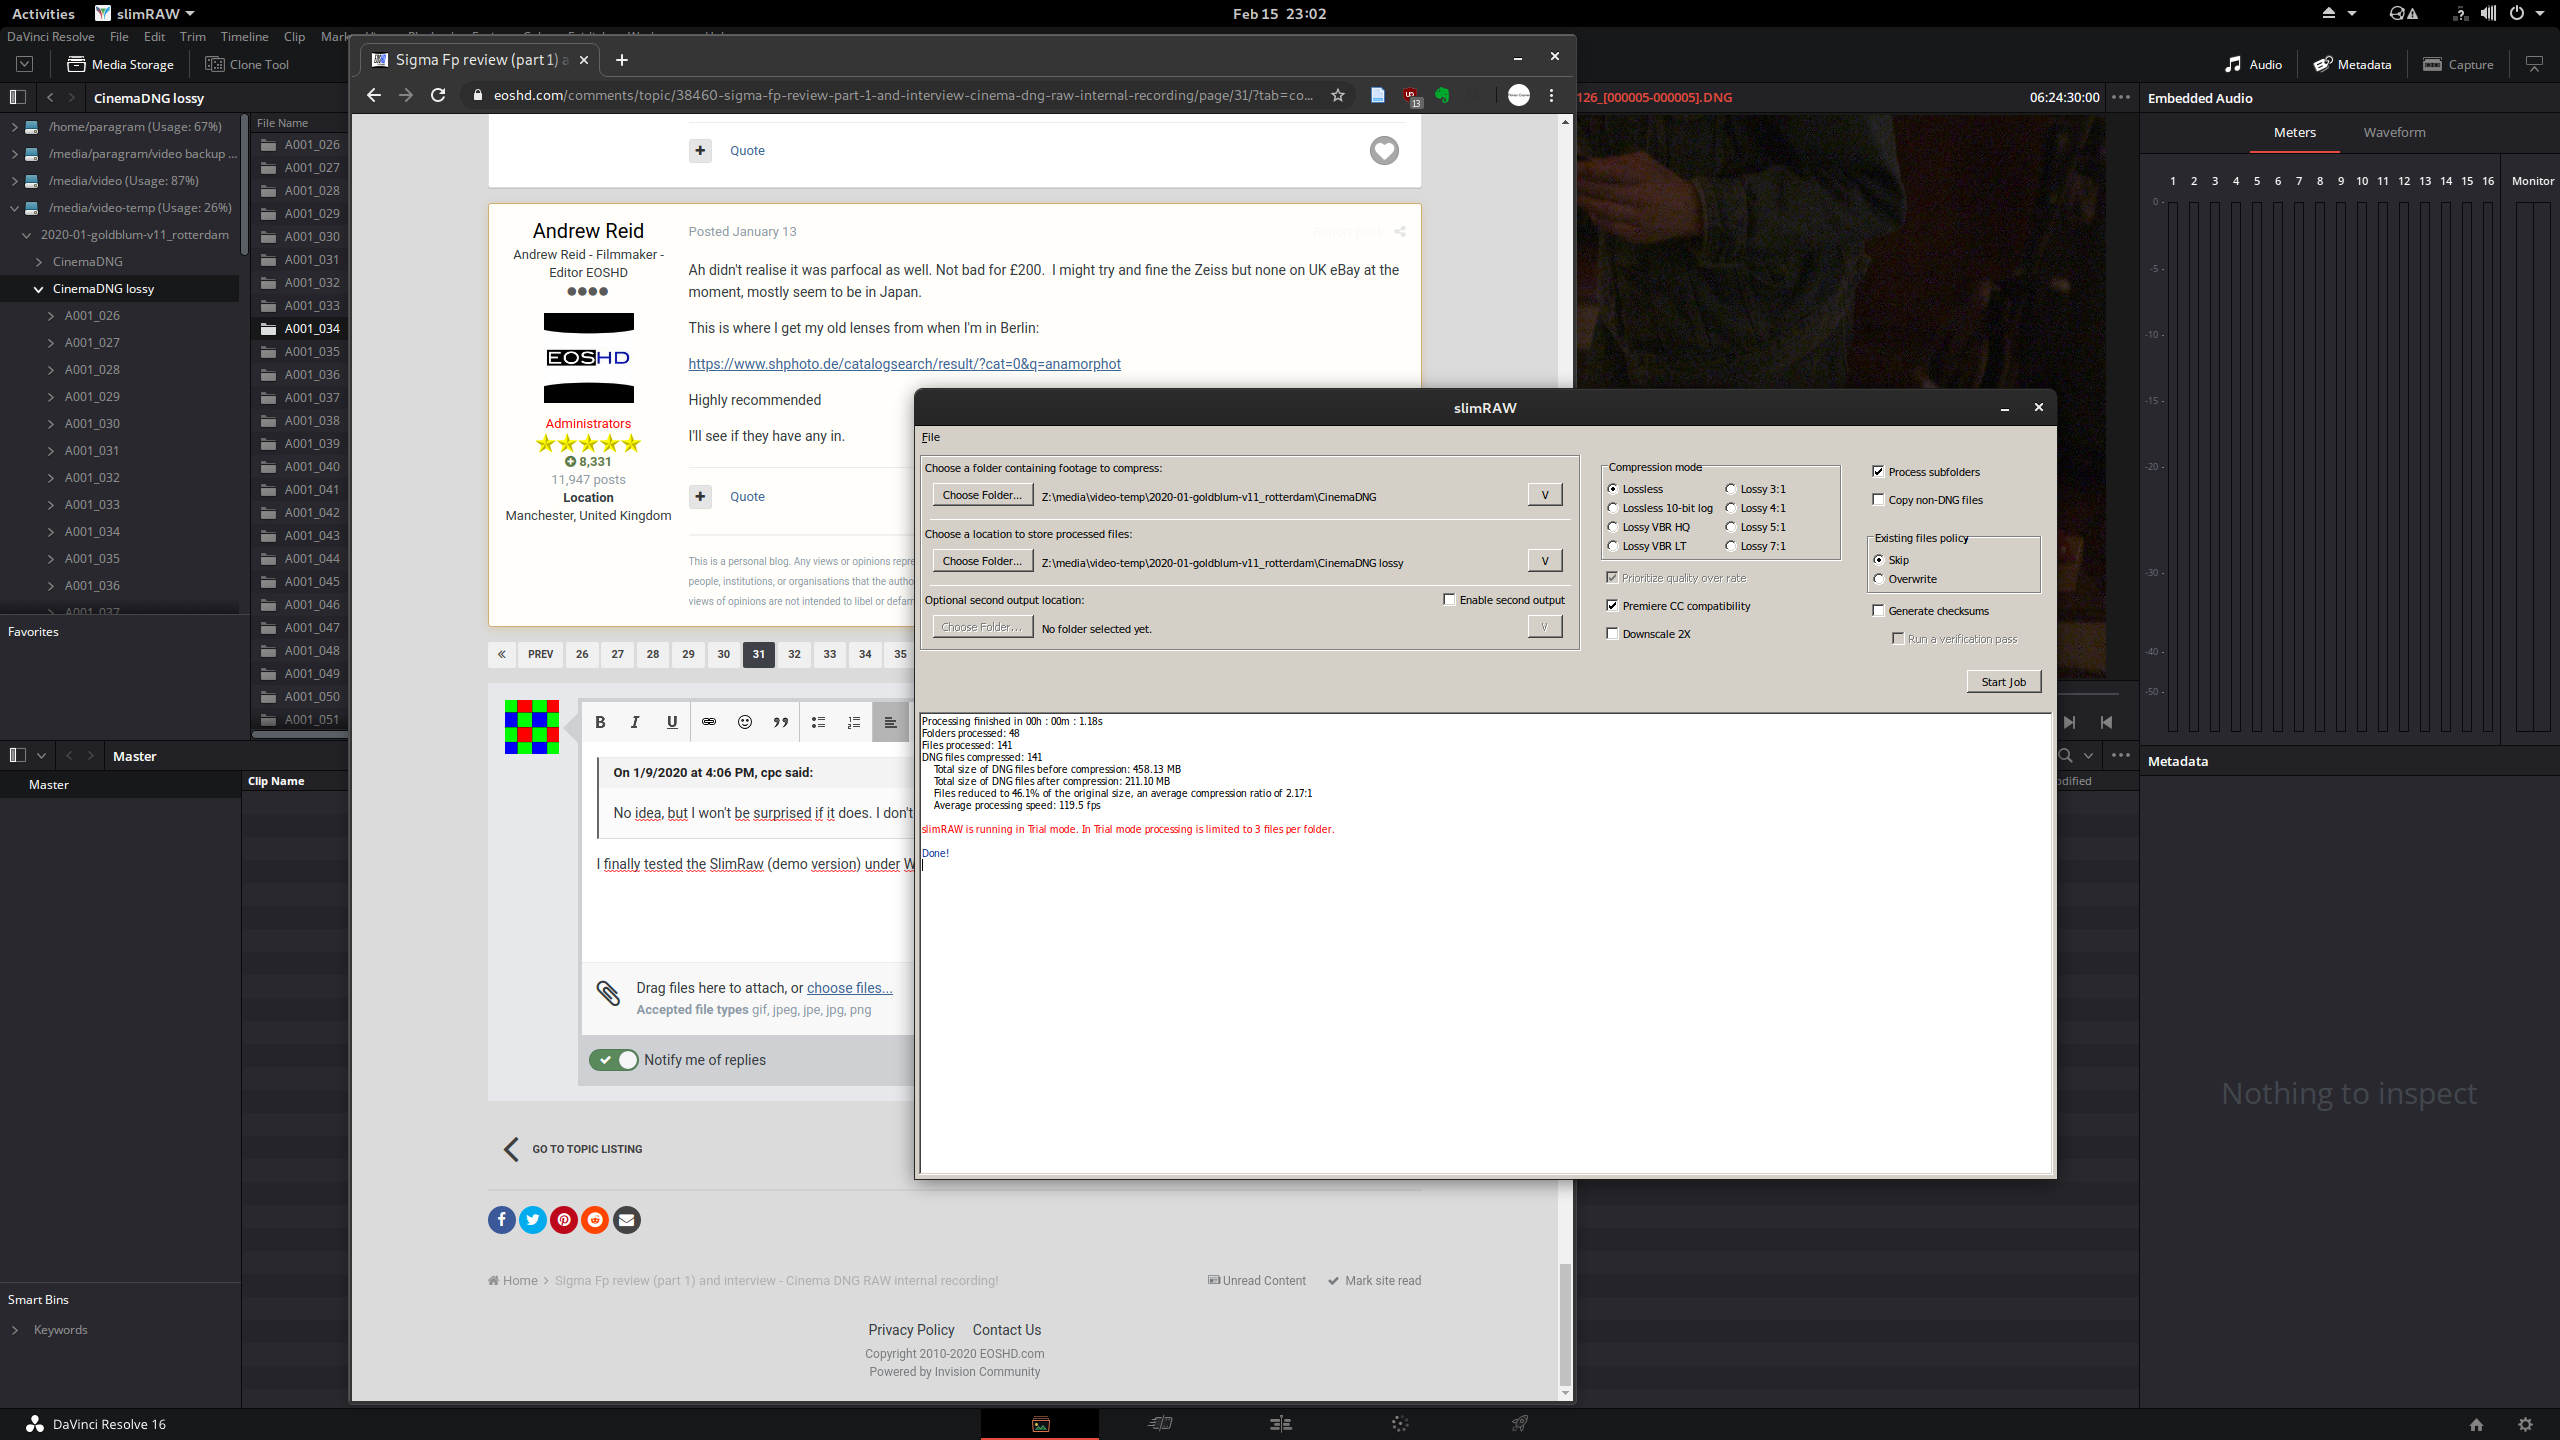Image resolution: width=2560 pixels, height=1440 pixels.
Task: Click the Bold formatting icon in reply editor
Action: coord(600,722)
